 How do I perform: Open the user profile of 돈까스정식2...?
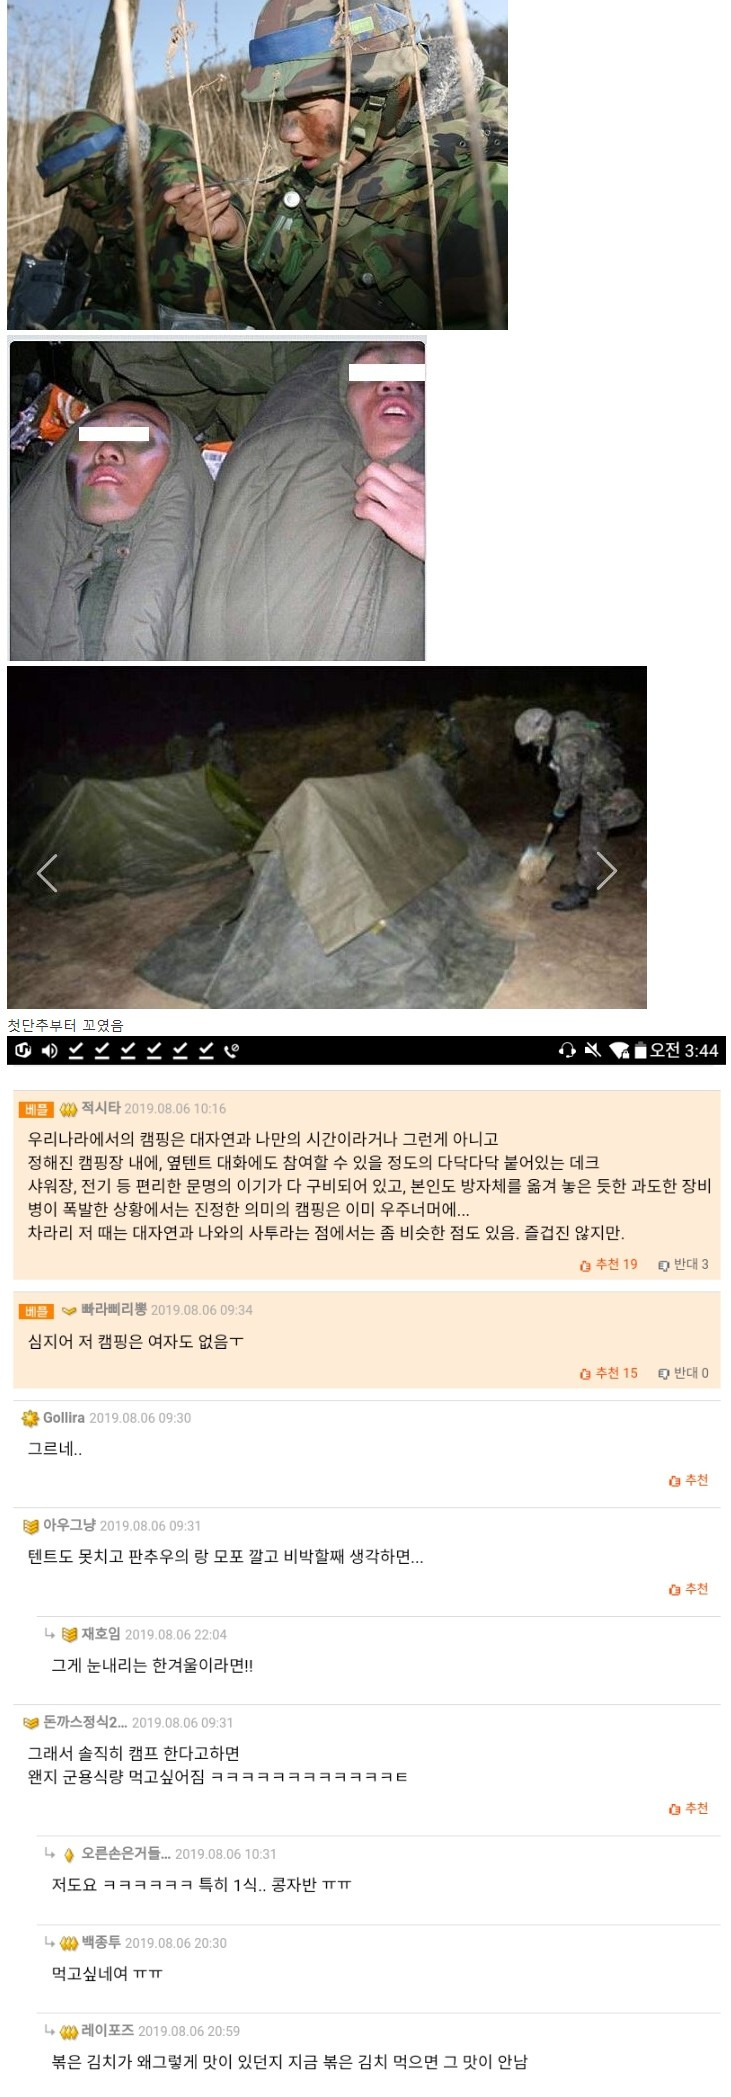pos(85,1722)
